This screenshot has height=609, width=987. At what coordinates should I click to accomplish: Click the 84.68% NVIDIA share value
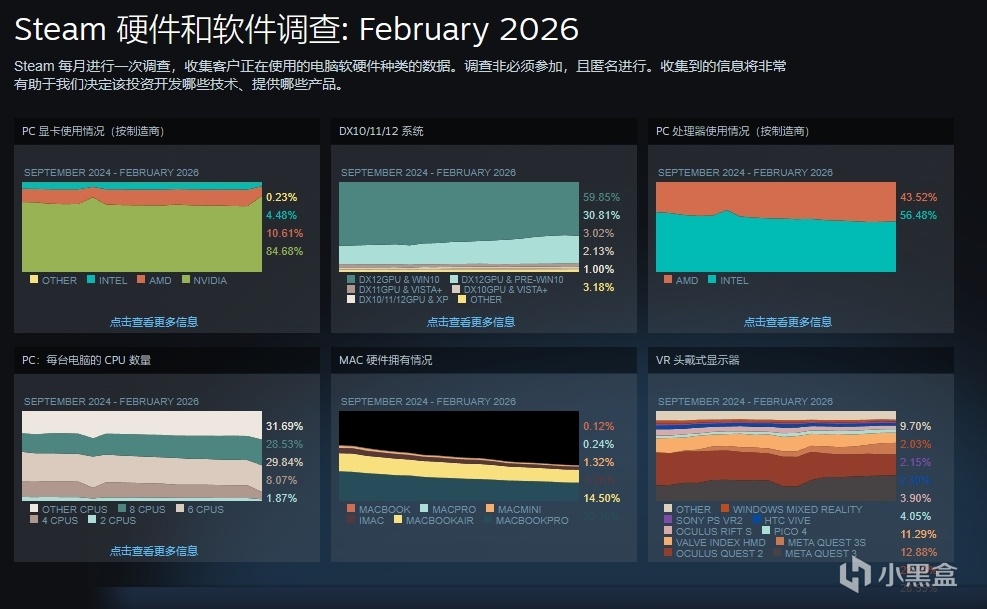[x=284, y=251]
